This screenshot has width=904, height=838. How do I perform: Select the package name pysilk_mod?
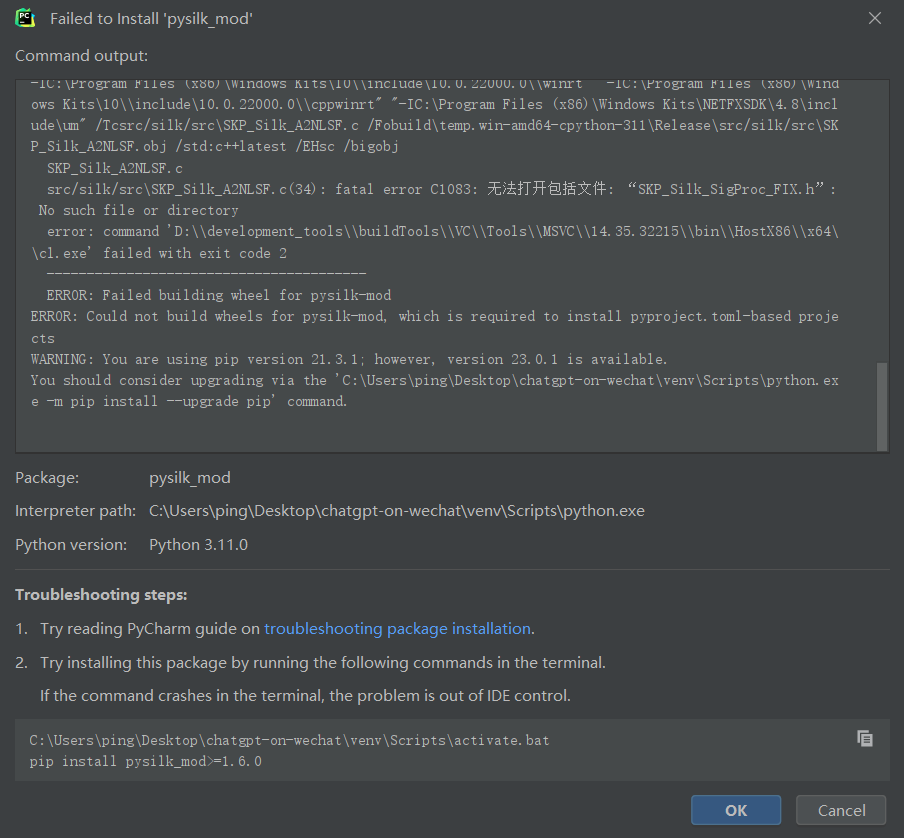click(x=190, y=477)
